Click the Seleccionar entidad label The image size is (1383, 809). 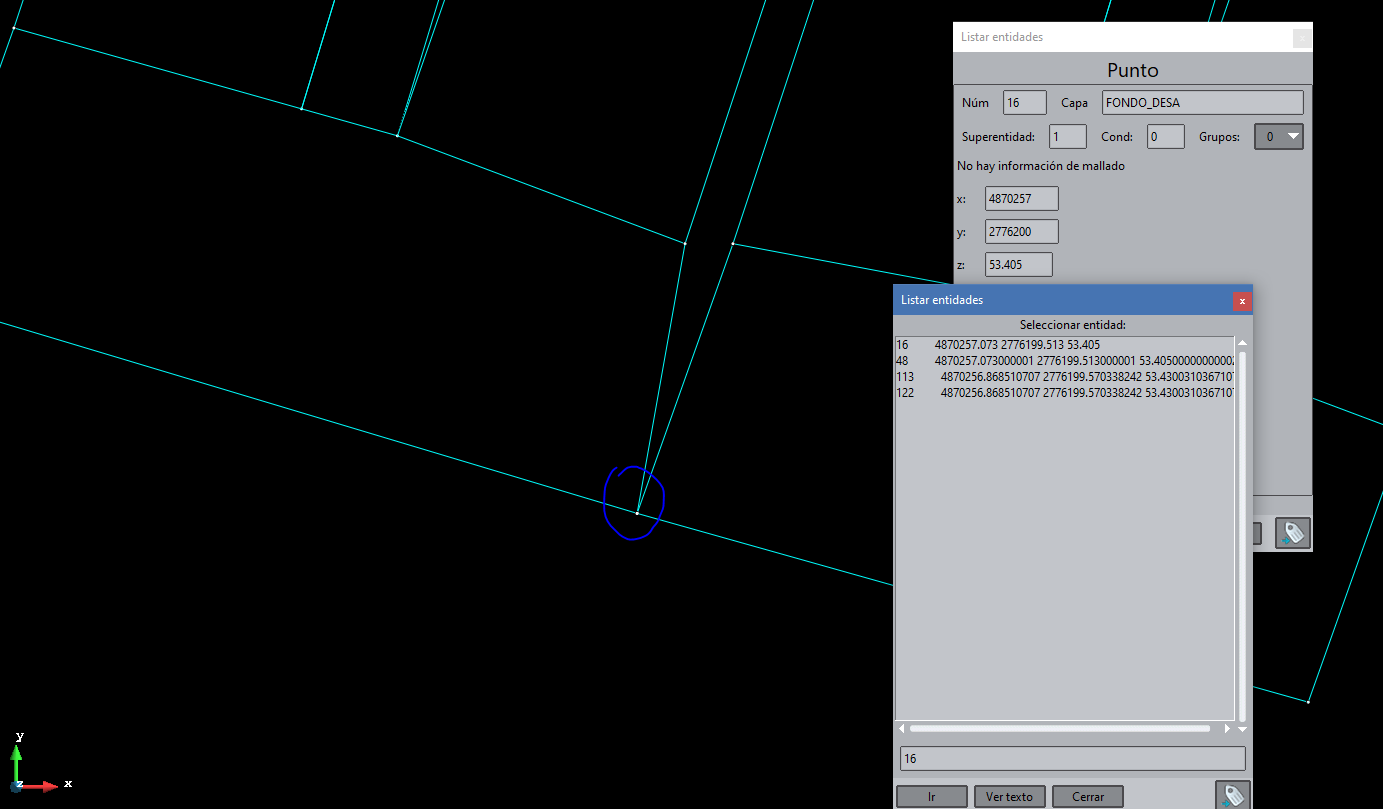point(1072,325)
